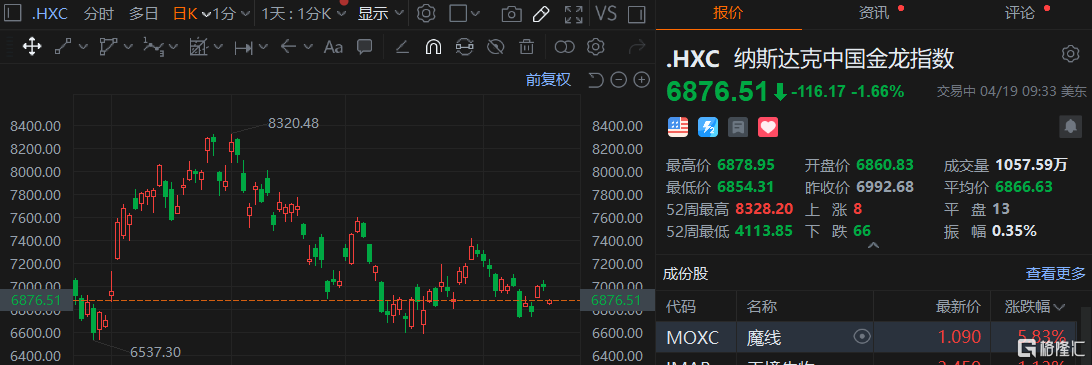Expand the range measurement options

pos(263,47)
